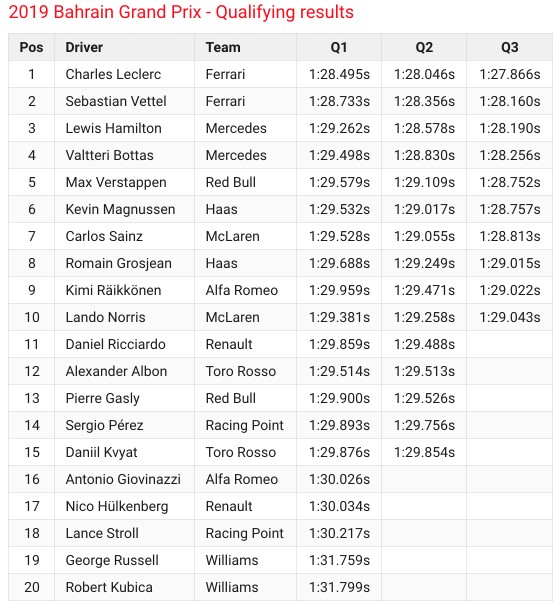Click the Kevin Magnussen driver cell
Viewport: 554px width, 604px height.
tap(124, 209)
